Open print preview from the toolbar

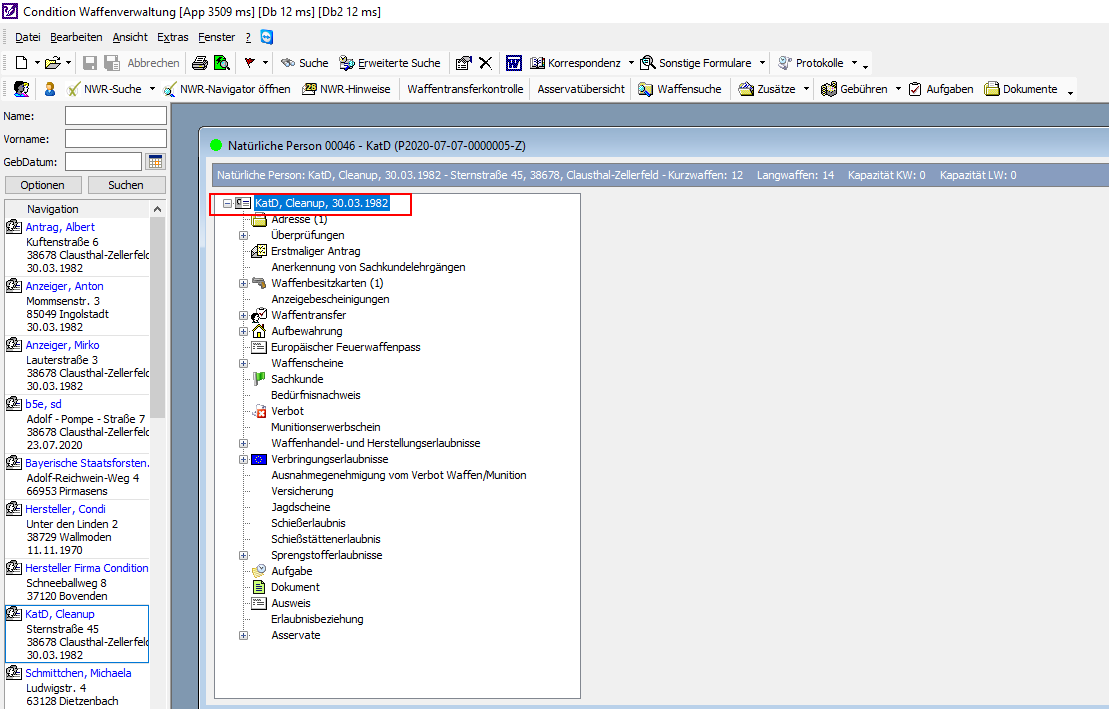point(221,63)
